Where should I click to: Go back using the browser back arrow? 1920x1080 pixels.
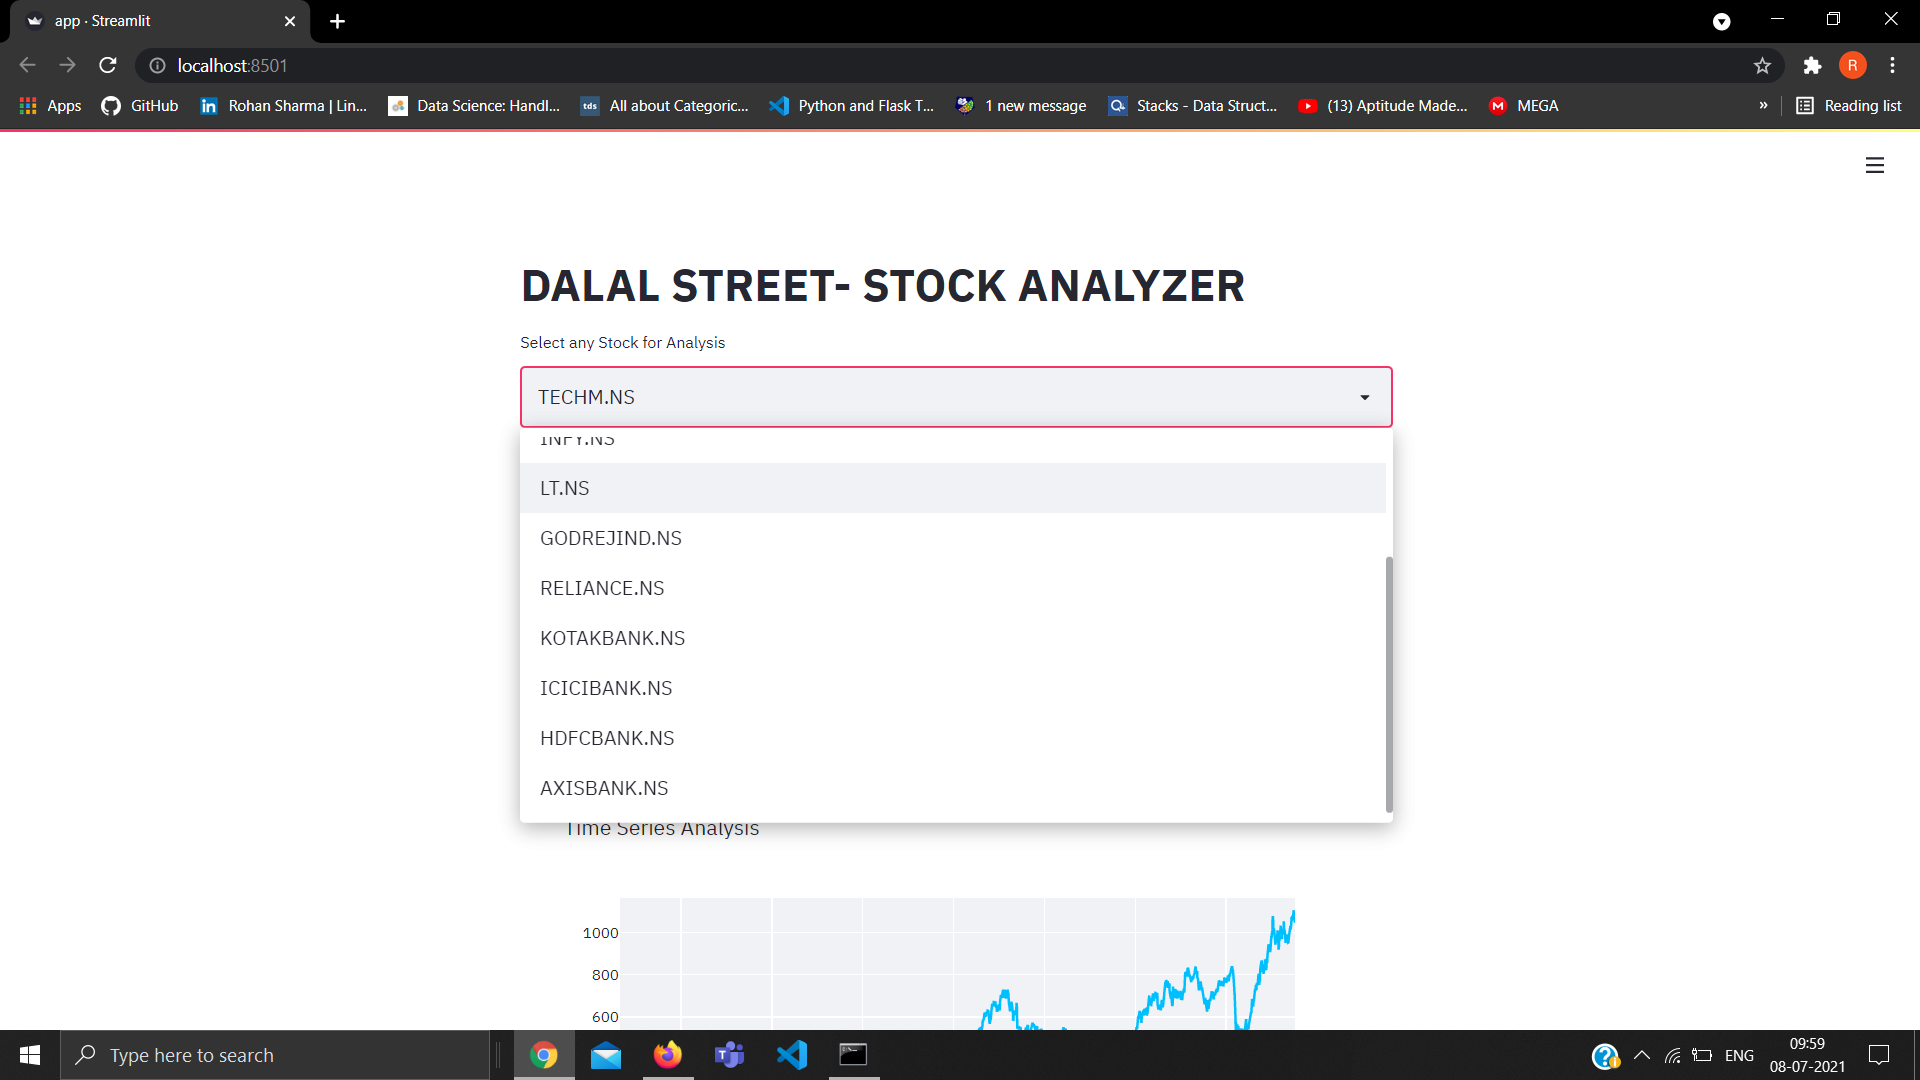point(27,65)
